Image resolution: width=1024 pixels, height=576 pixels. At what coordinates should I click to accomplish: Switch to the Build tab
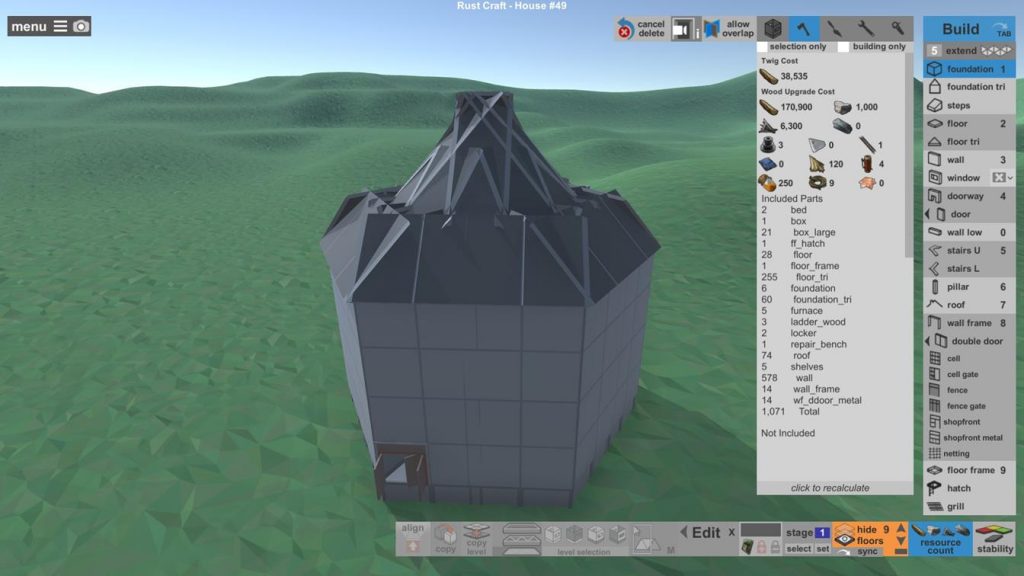point(960,29)
